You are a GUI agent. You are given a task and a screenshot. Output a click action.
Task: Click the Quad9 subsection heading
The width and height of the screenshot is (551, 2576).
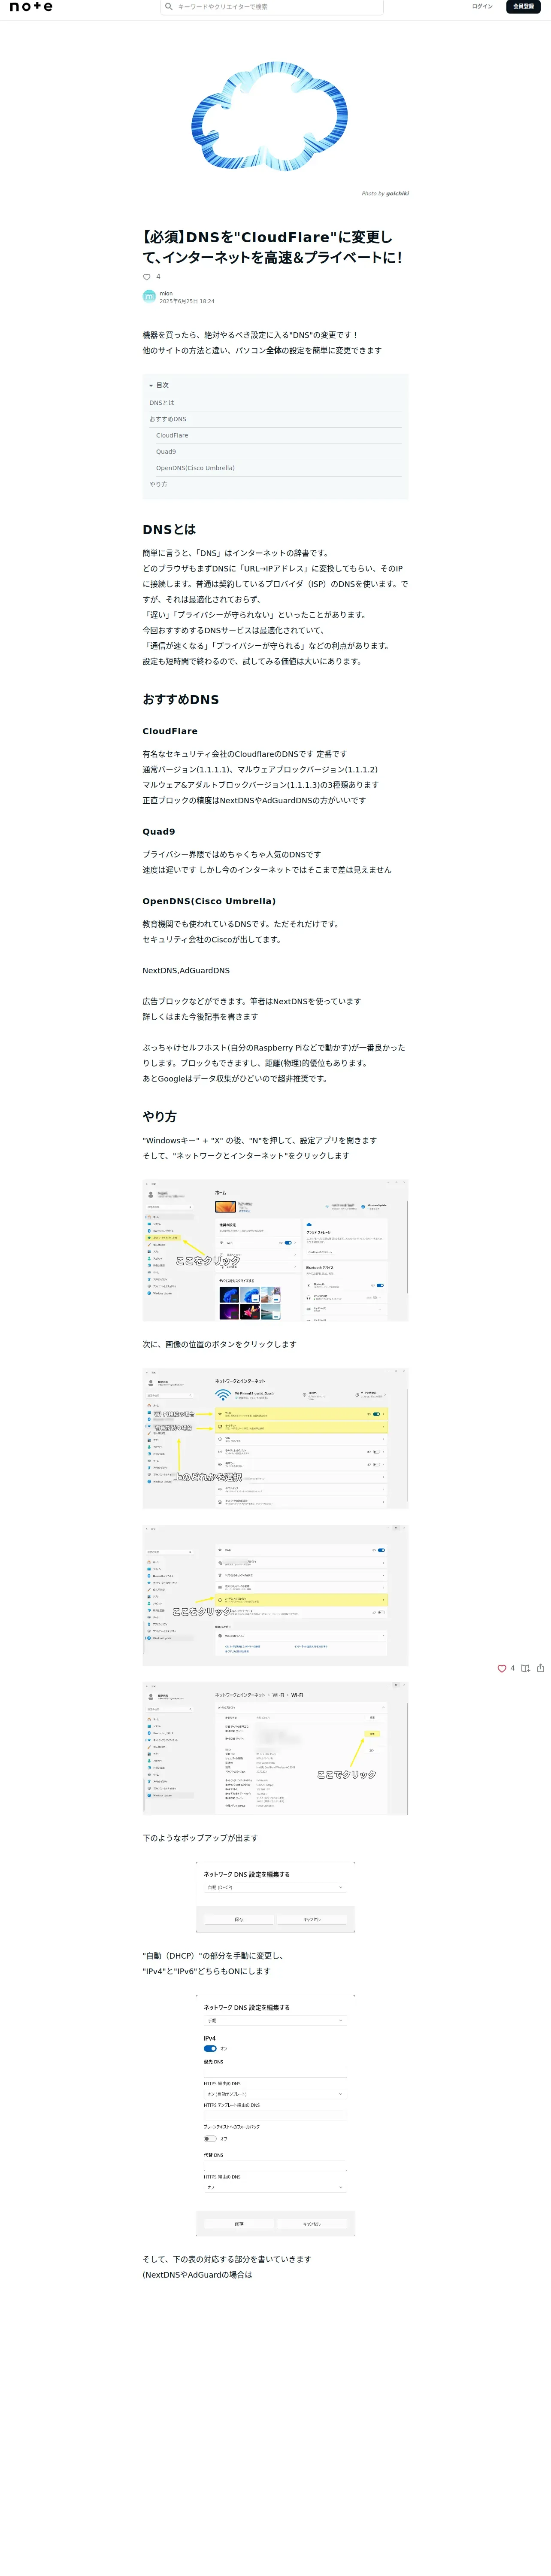[159, 831]
